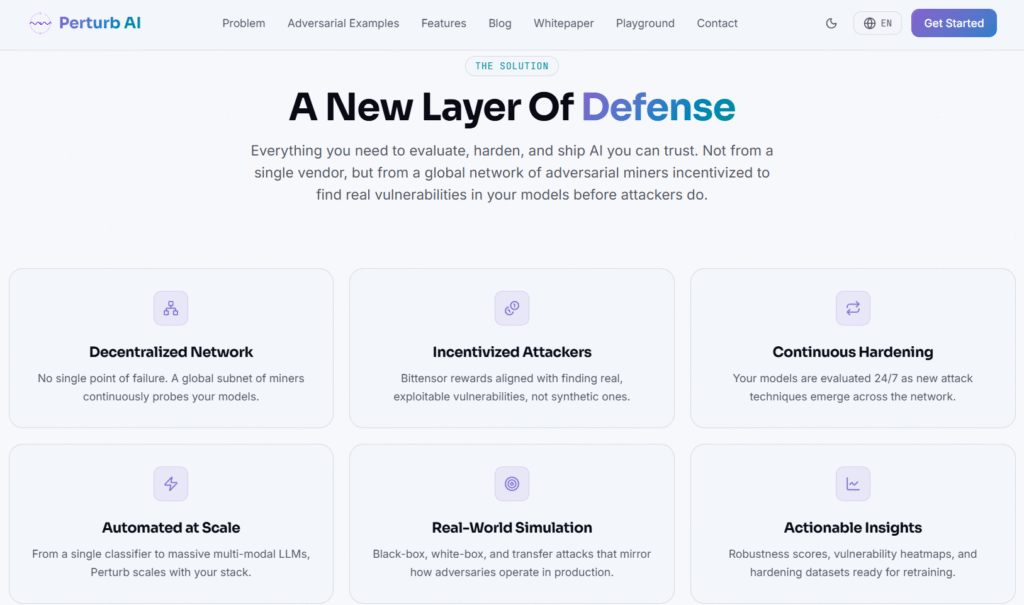Toggle dark mode with the moon icon
This screenshot has height=605, width=1024.
[x=831, y=24]
